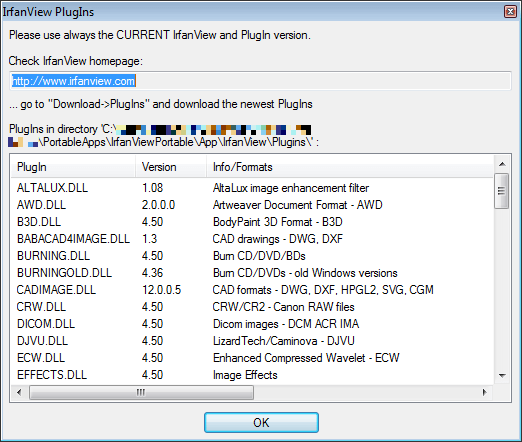Click the horizontal scrollbar thumb
This screenshot has width=522, height=442.
[x=141, y=392]
